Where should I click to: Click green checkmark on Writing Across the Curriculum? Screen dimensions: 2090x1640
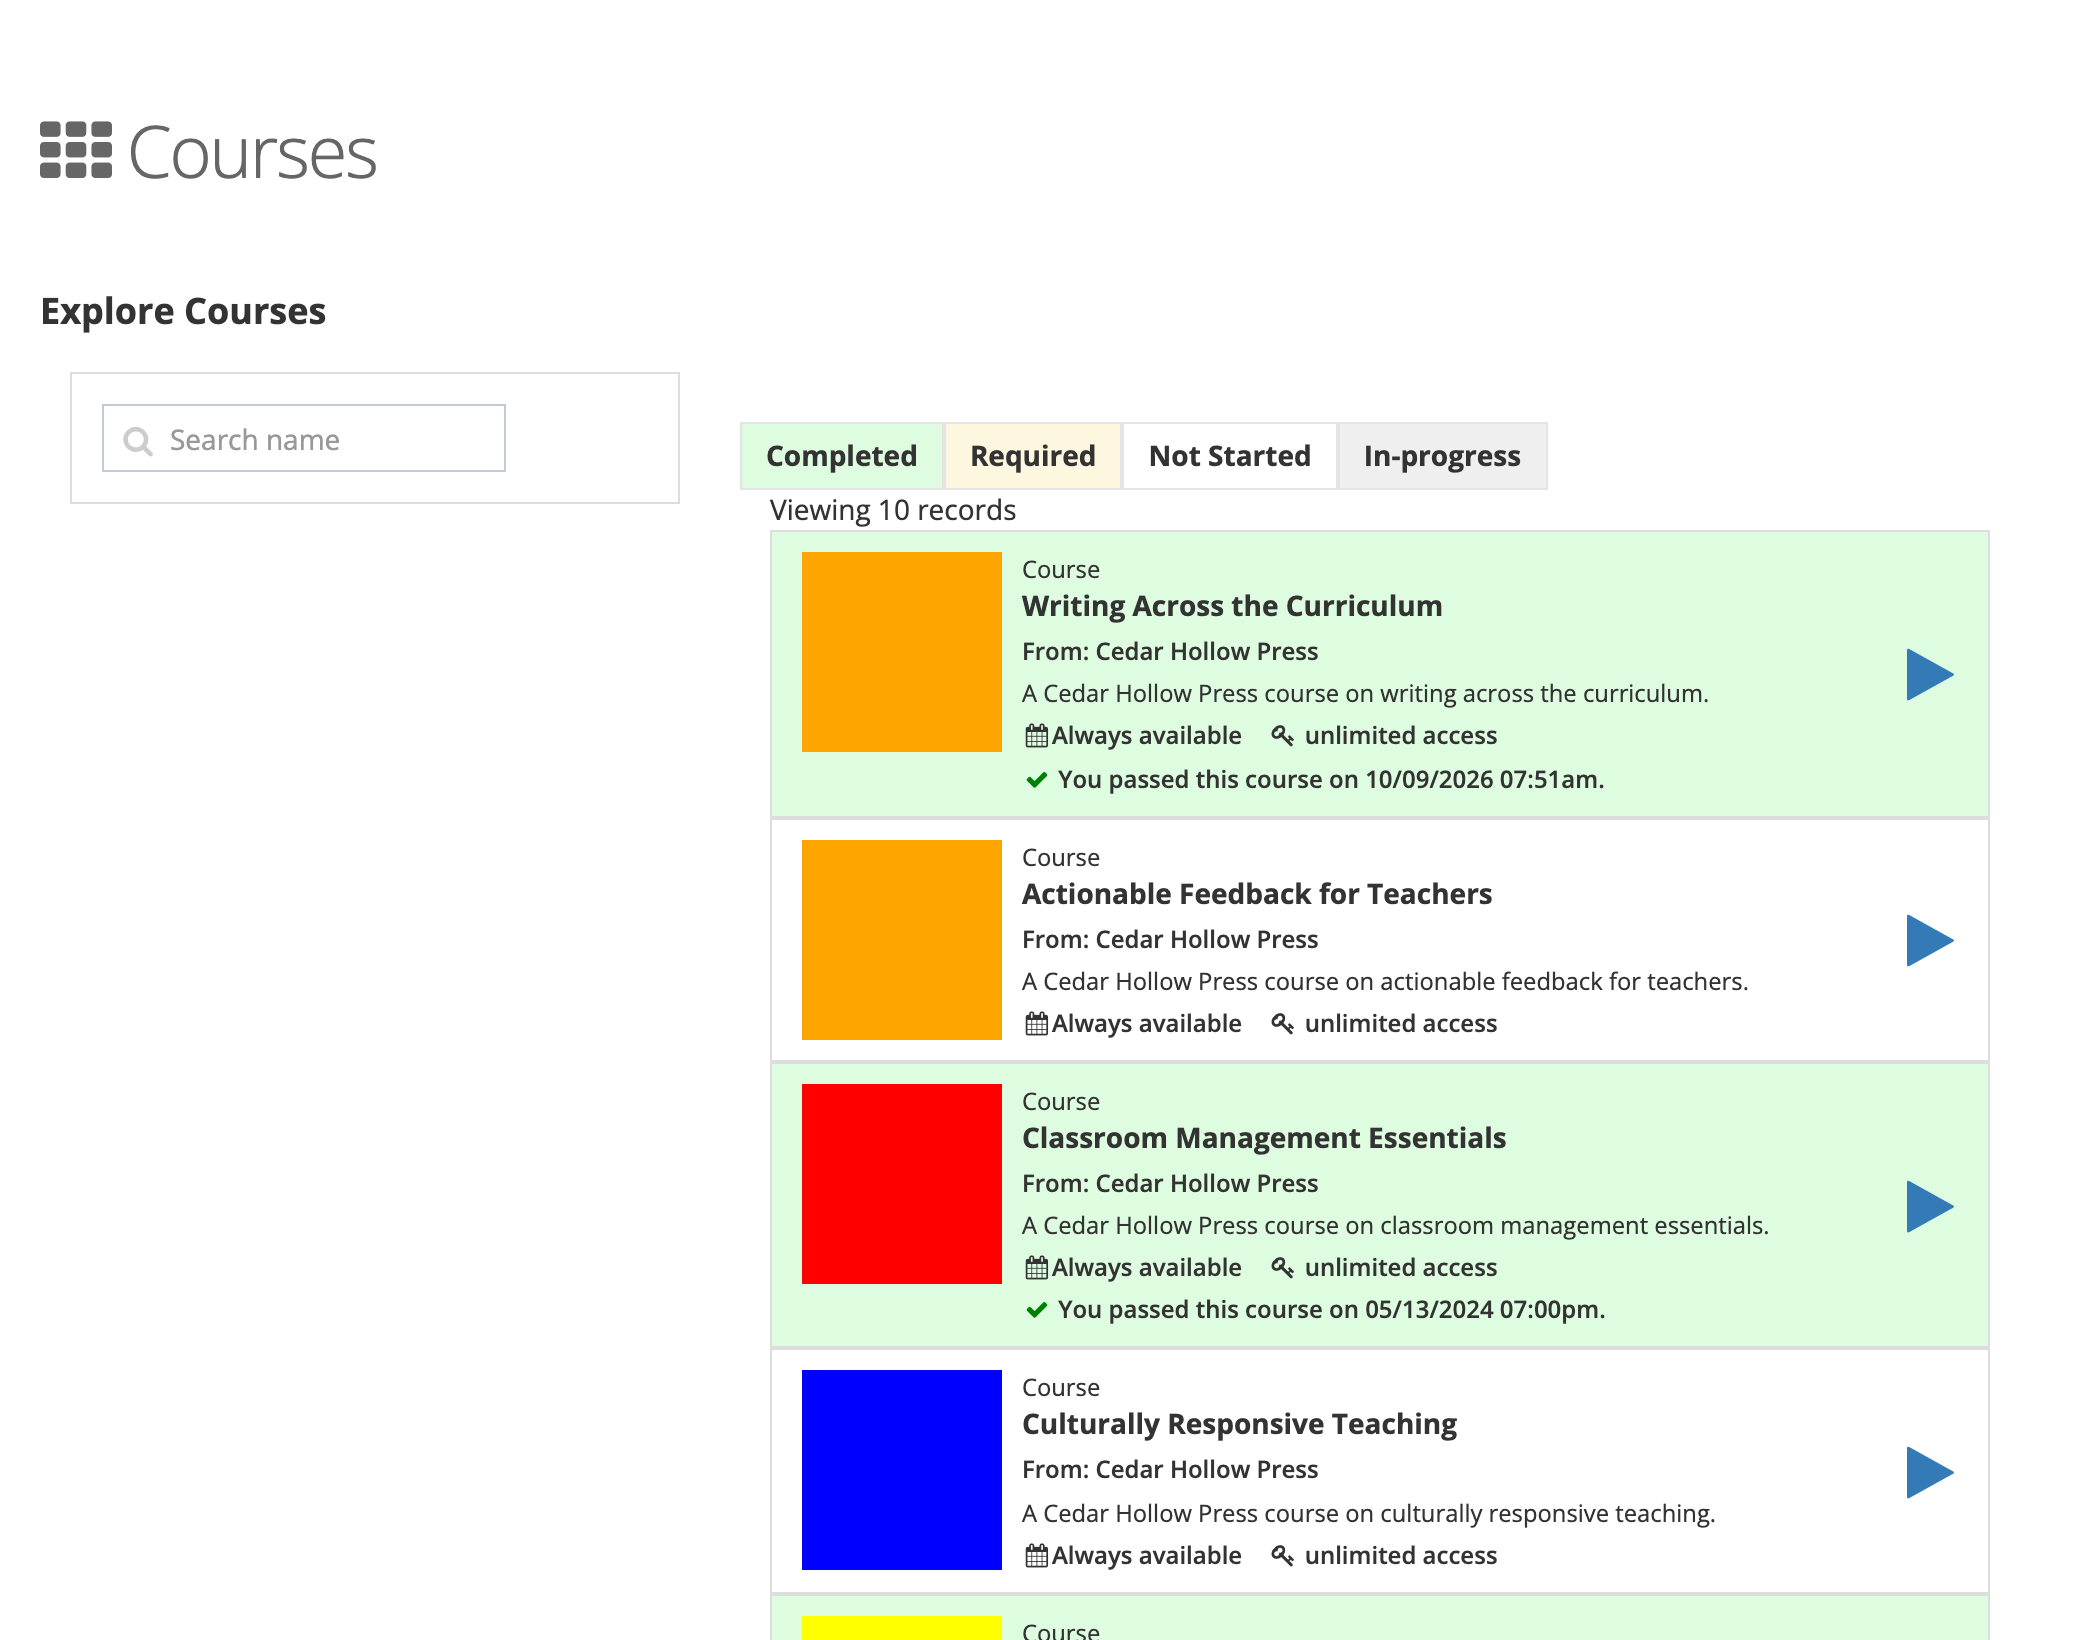tap(1037, 780)
